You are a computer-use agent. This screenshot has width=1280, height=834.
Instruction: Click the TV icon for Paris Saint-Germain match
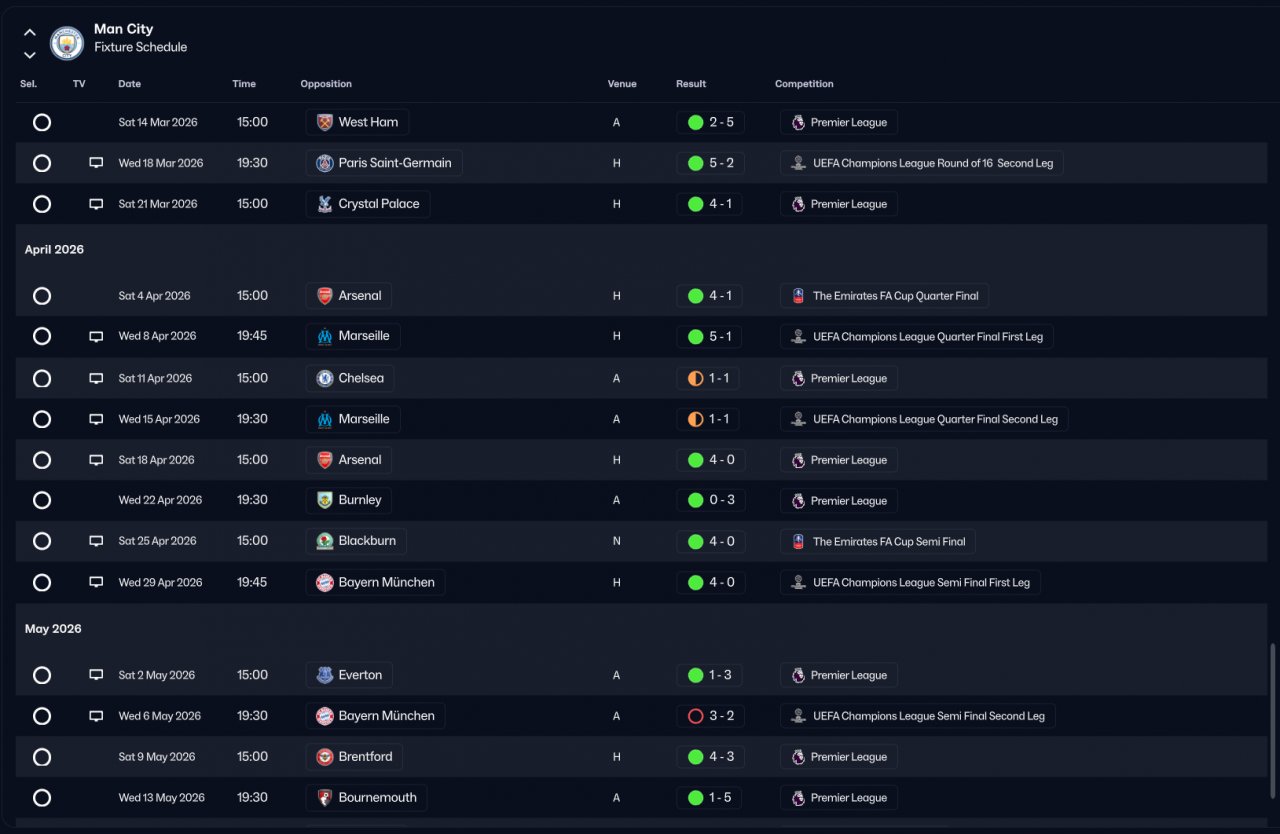tap(96, 163)
